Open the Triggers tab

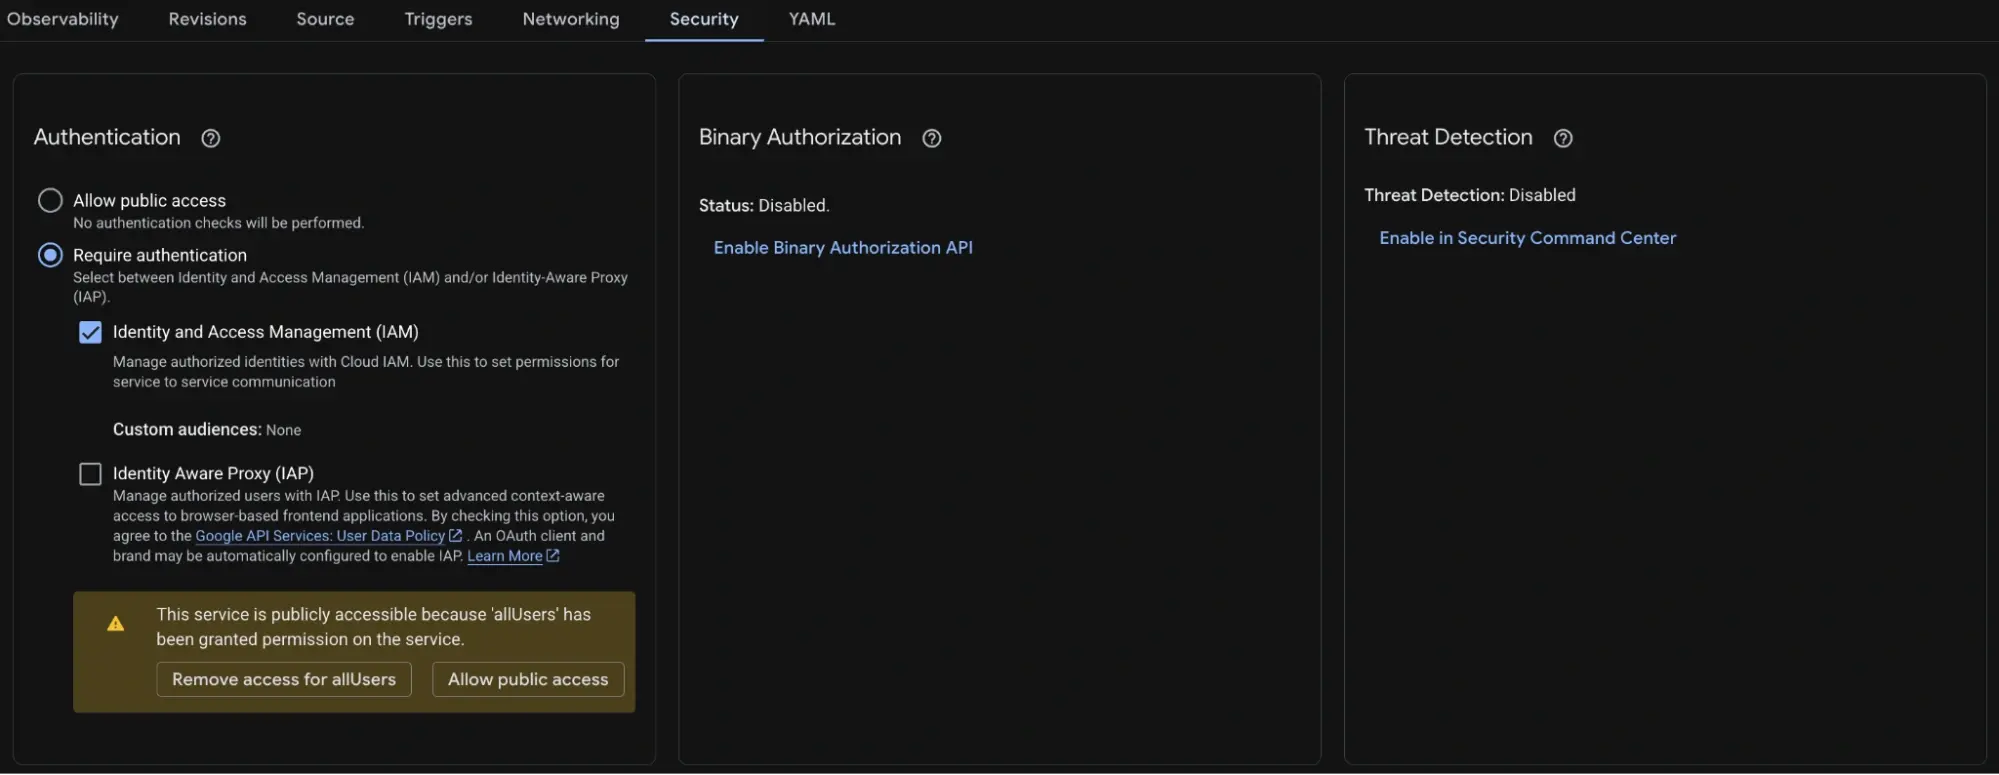coord(438,19)
